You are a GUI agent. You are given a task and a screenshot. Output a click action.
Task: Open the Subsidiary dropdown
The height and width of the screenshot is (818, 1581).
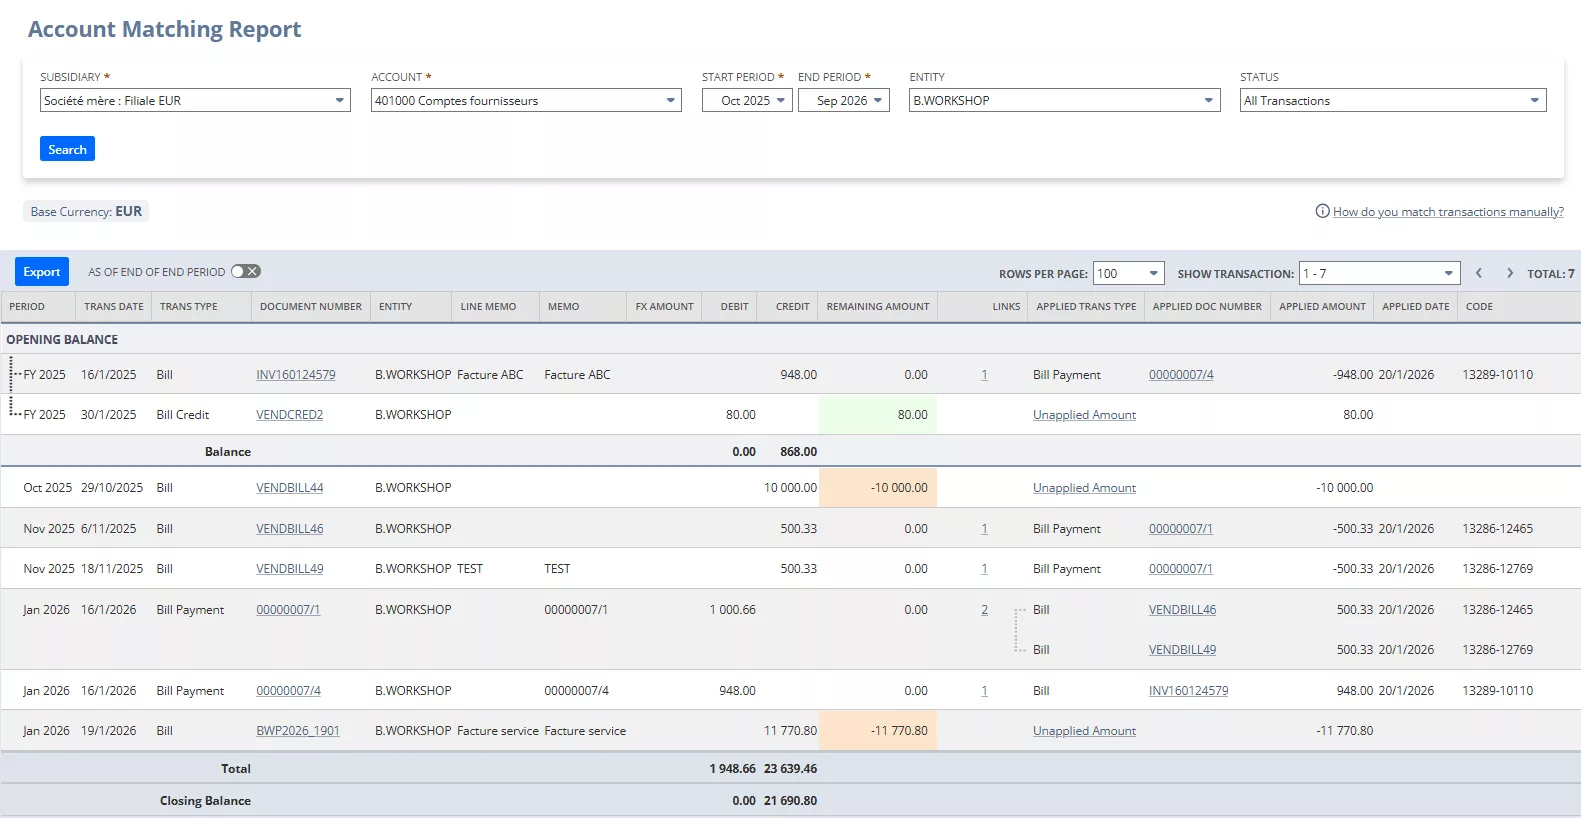pos(195,100)
